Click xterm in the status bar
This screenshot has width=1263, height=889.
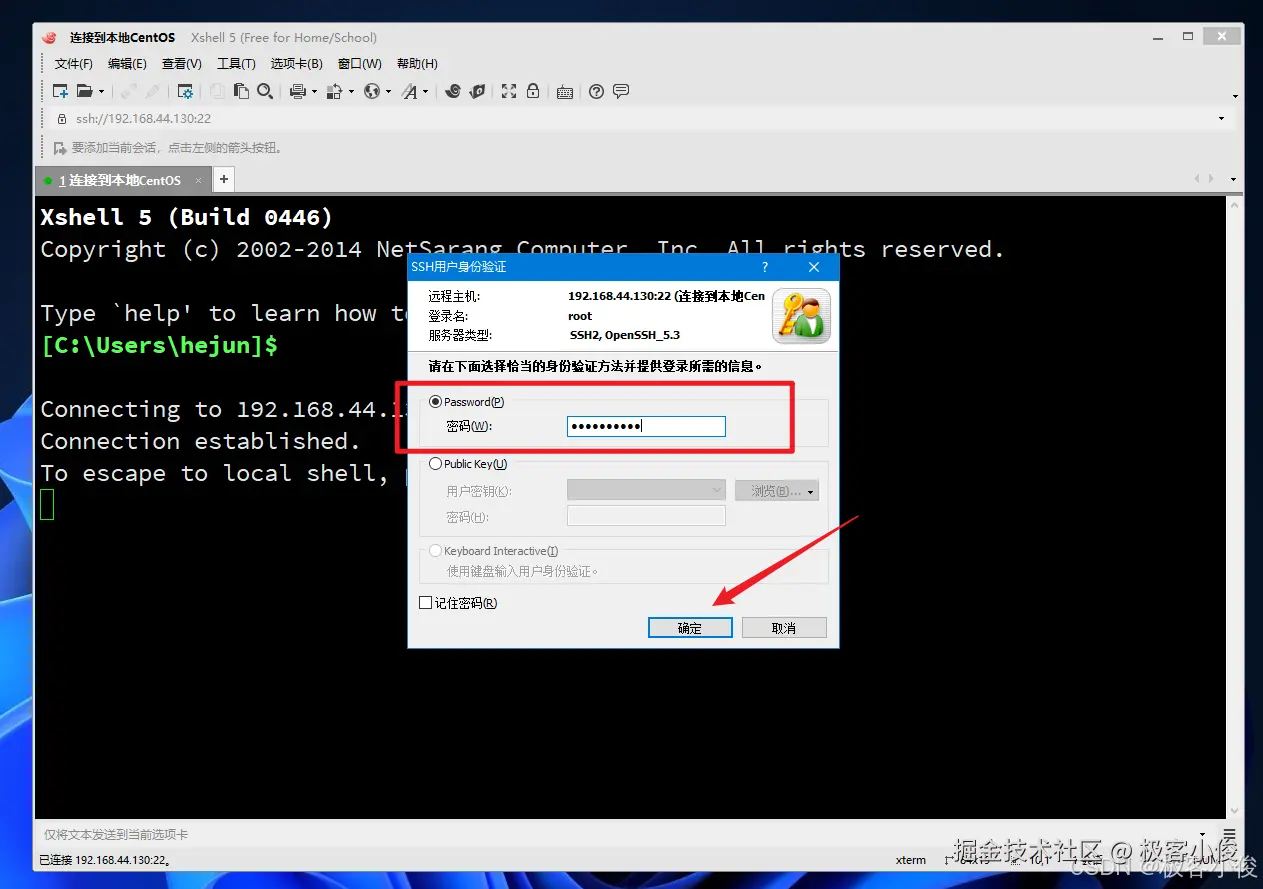(910, 860)
